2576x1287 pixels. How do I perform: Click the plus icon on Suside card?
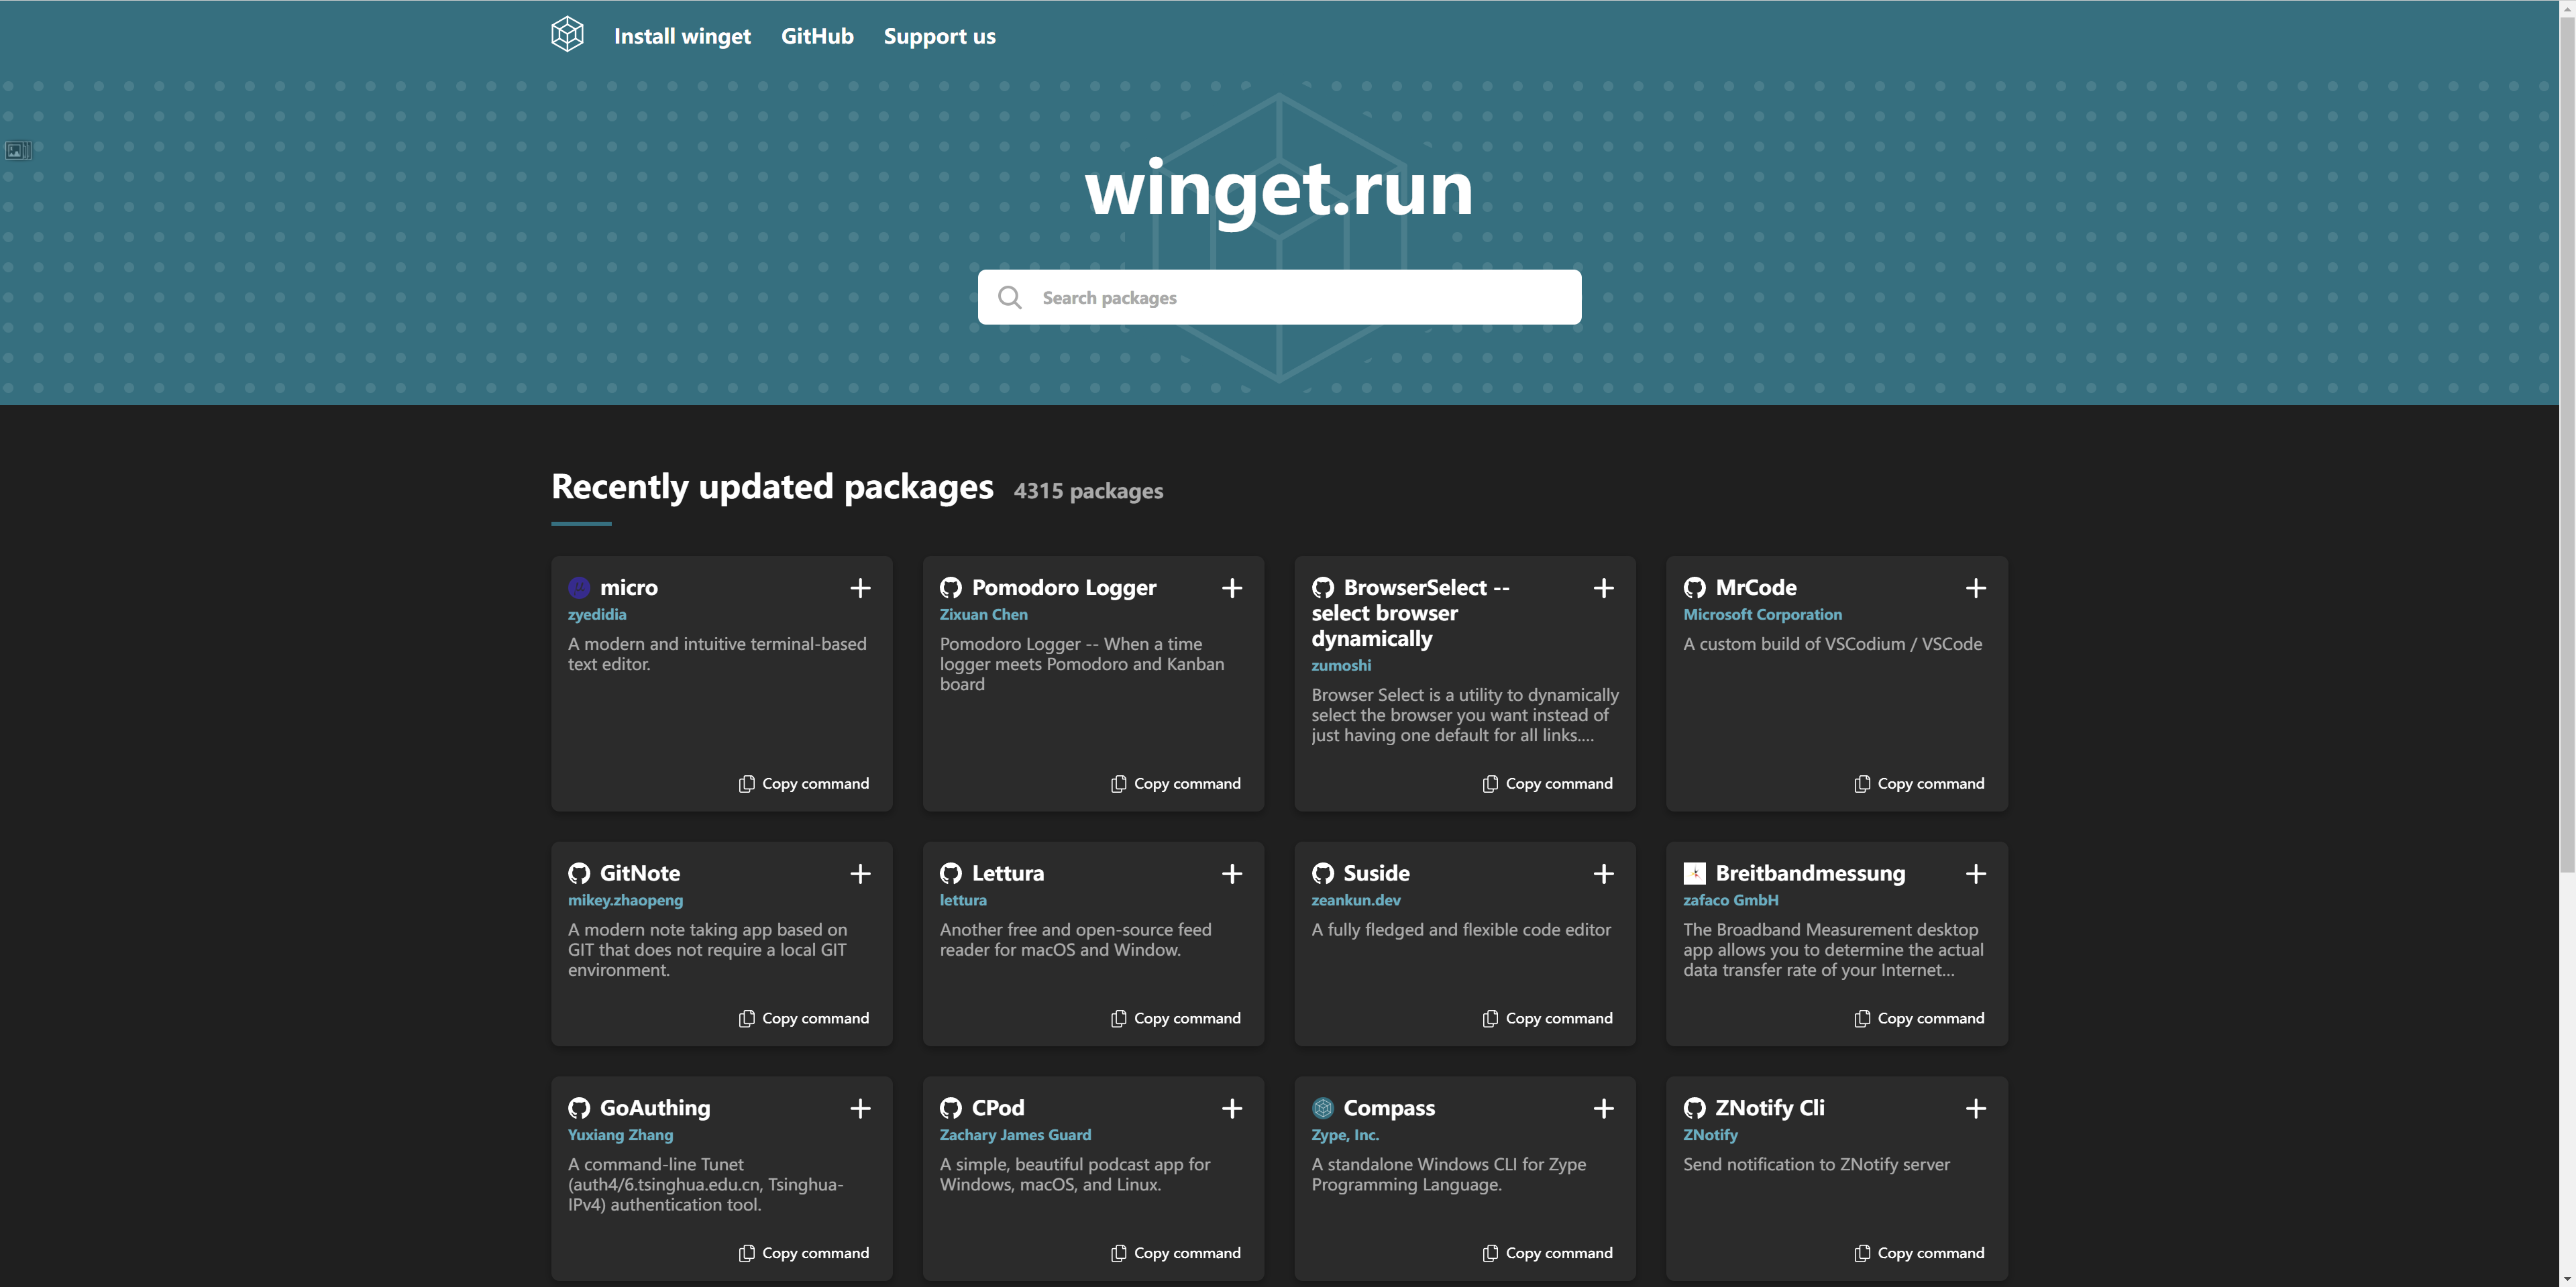coord(1603,874)
